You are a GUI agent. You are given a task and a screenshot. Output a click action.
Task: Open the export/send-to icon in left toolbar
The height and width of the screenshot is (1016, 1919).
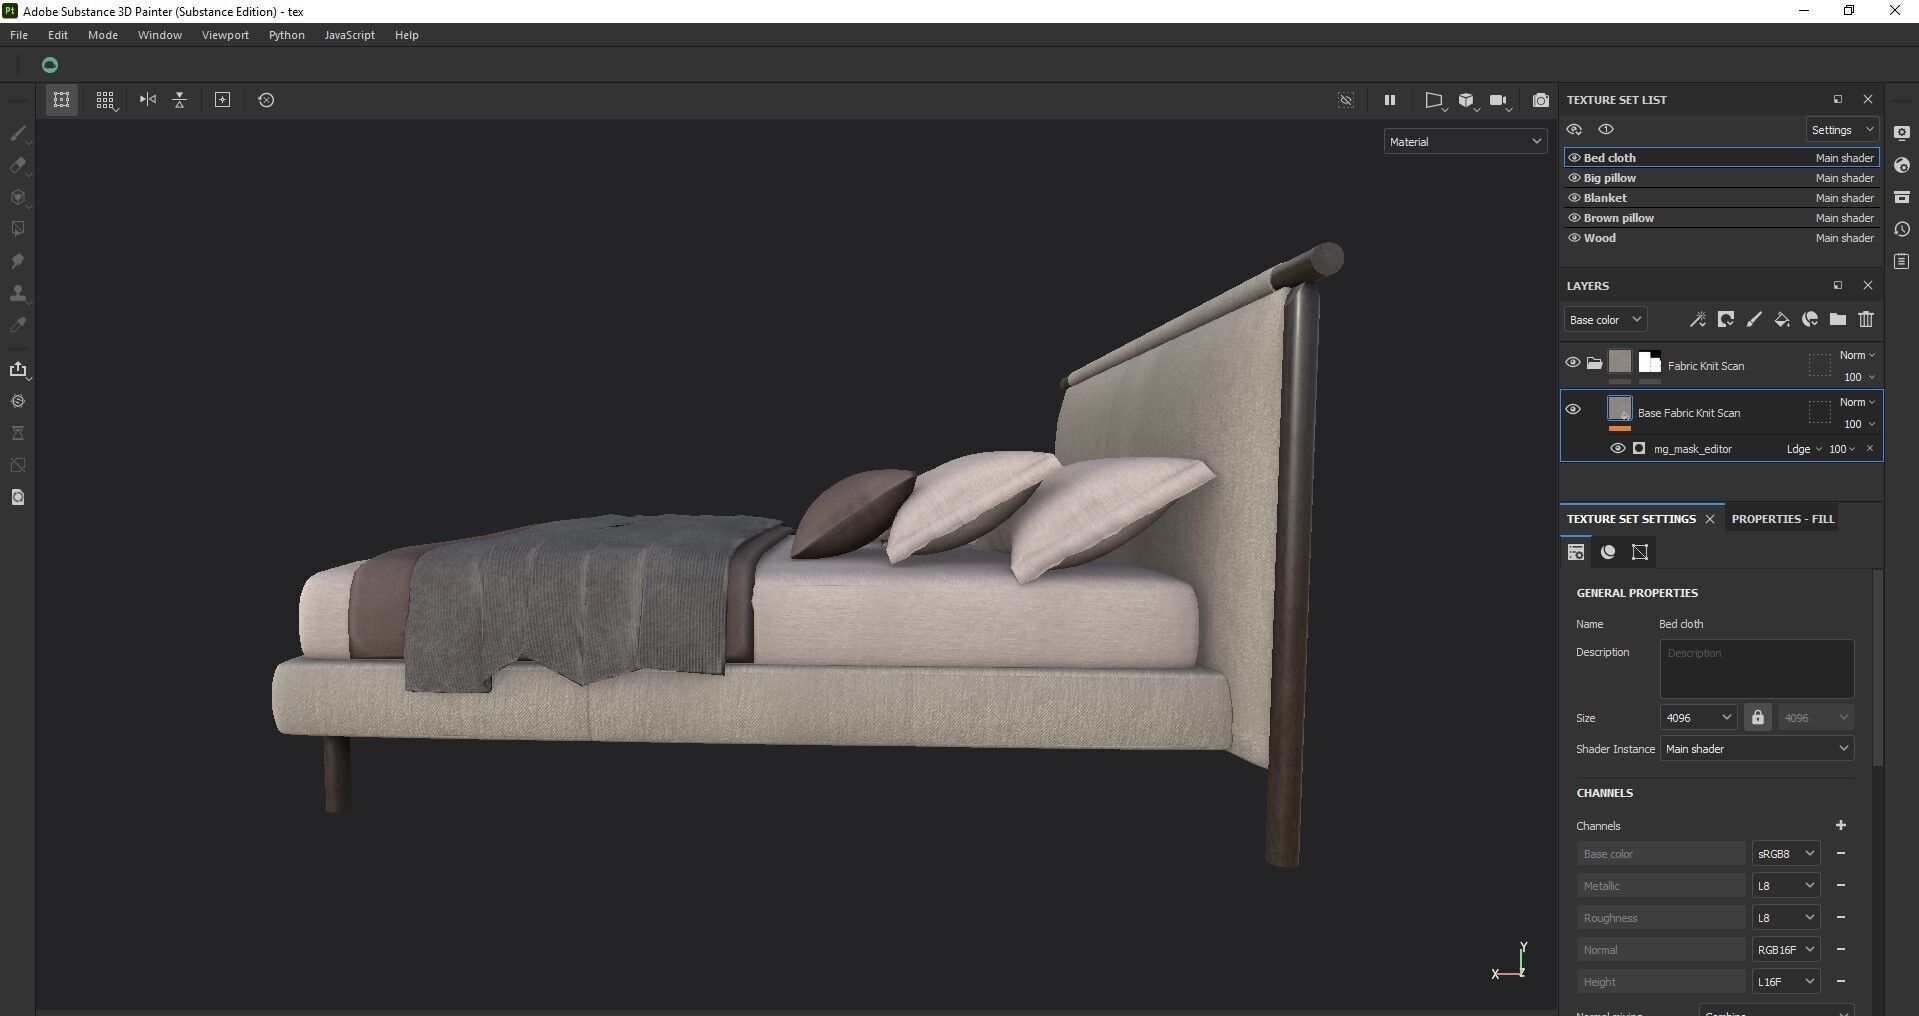[x=17, y=369]
